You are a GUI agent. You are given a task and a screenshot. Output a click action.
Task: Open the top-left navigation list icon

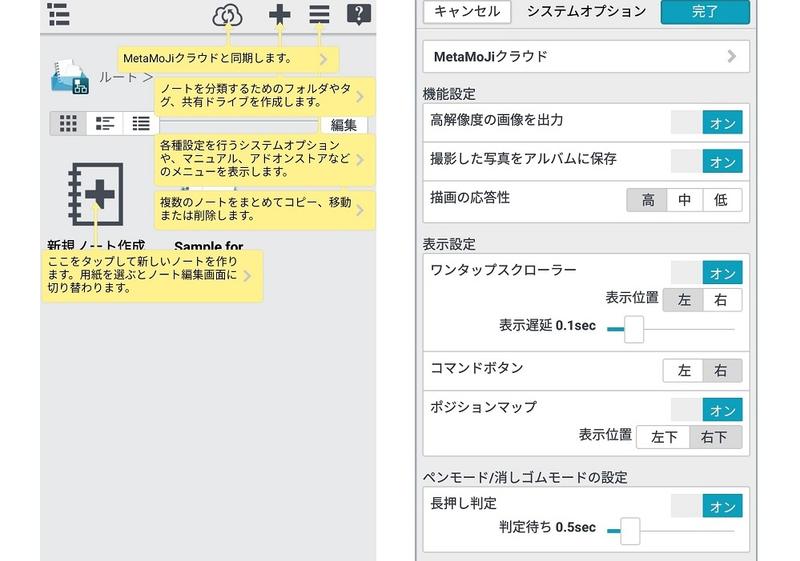[58, 15]
